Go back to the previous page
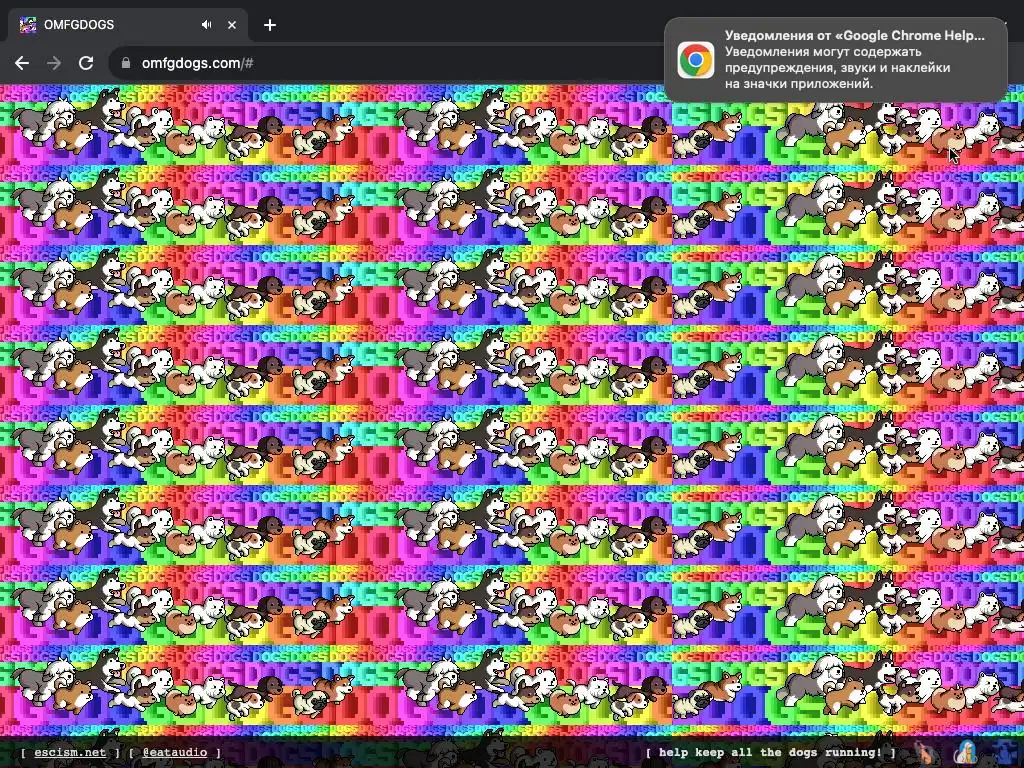This screenshot has height=768, width=1024. pyautogui.click(x=22, y=63)
